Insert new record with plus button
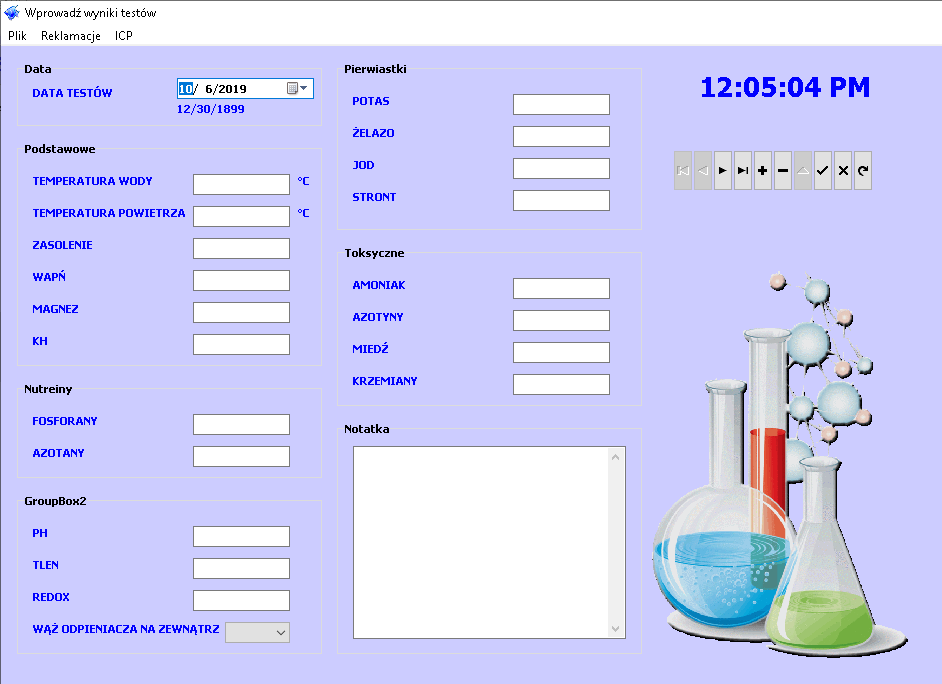The image size is (942, 684). tap(763, 171)
